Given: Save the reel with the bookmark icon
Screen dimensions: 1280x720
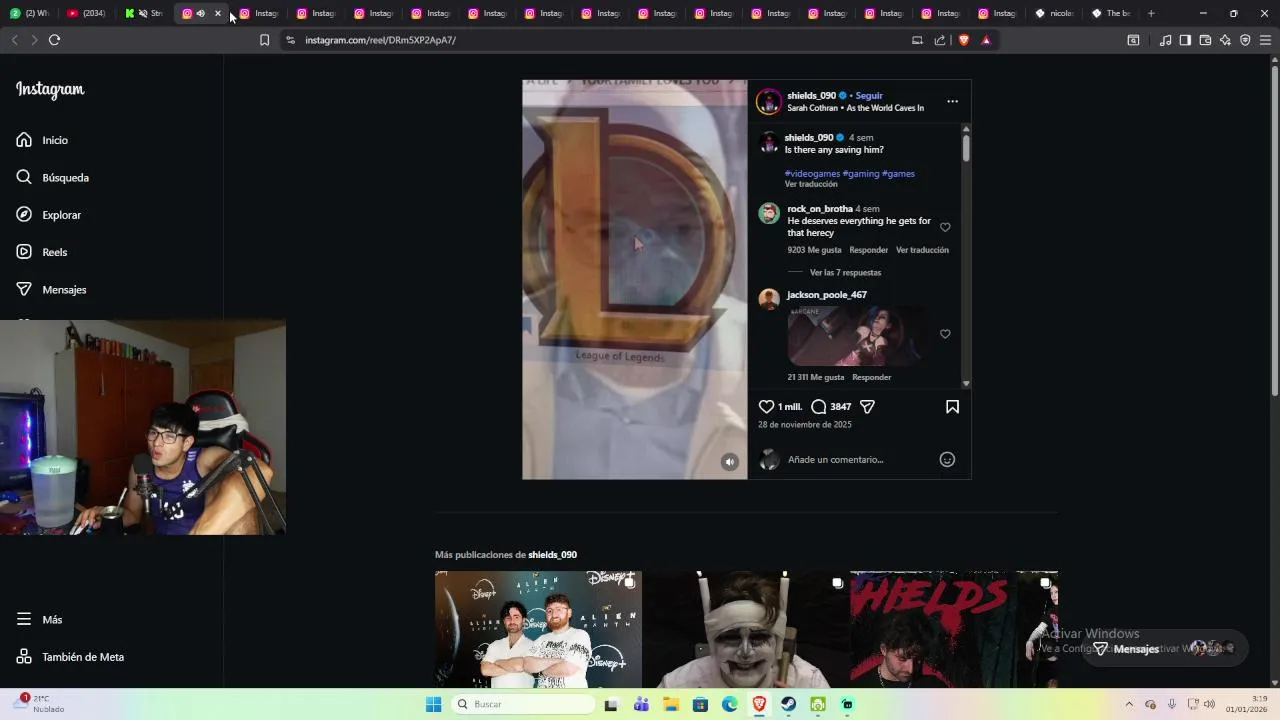Looking at the screenshot, I should coord(952,407).
